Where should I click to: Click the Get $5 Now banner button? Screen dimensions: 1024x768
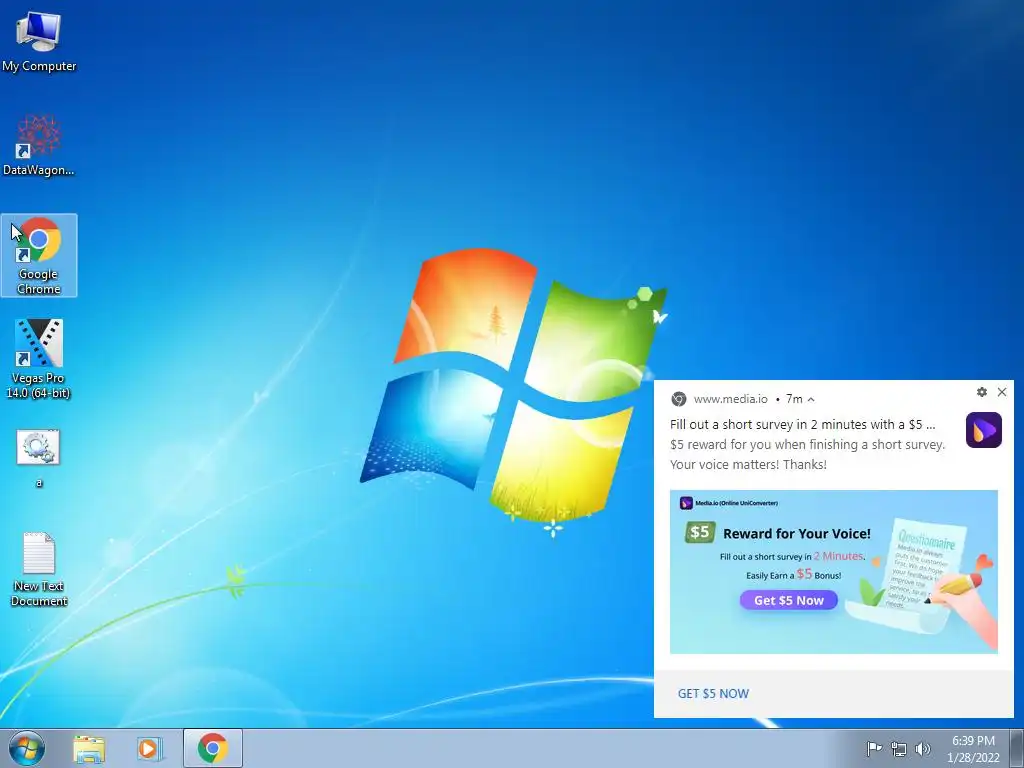789,600
